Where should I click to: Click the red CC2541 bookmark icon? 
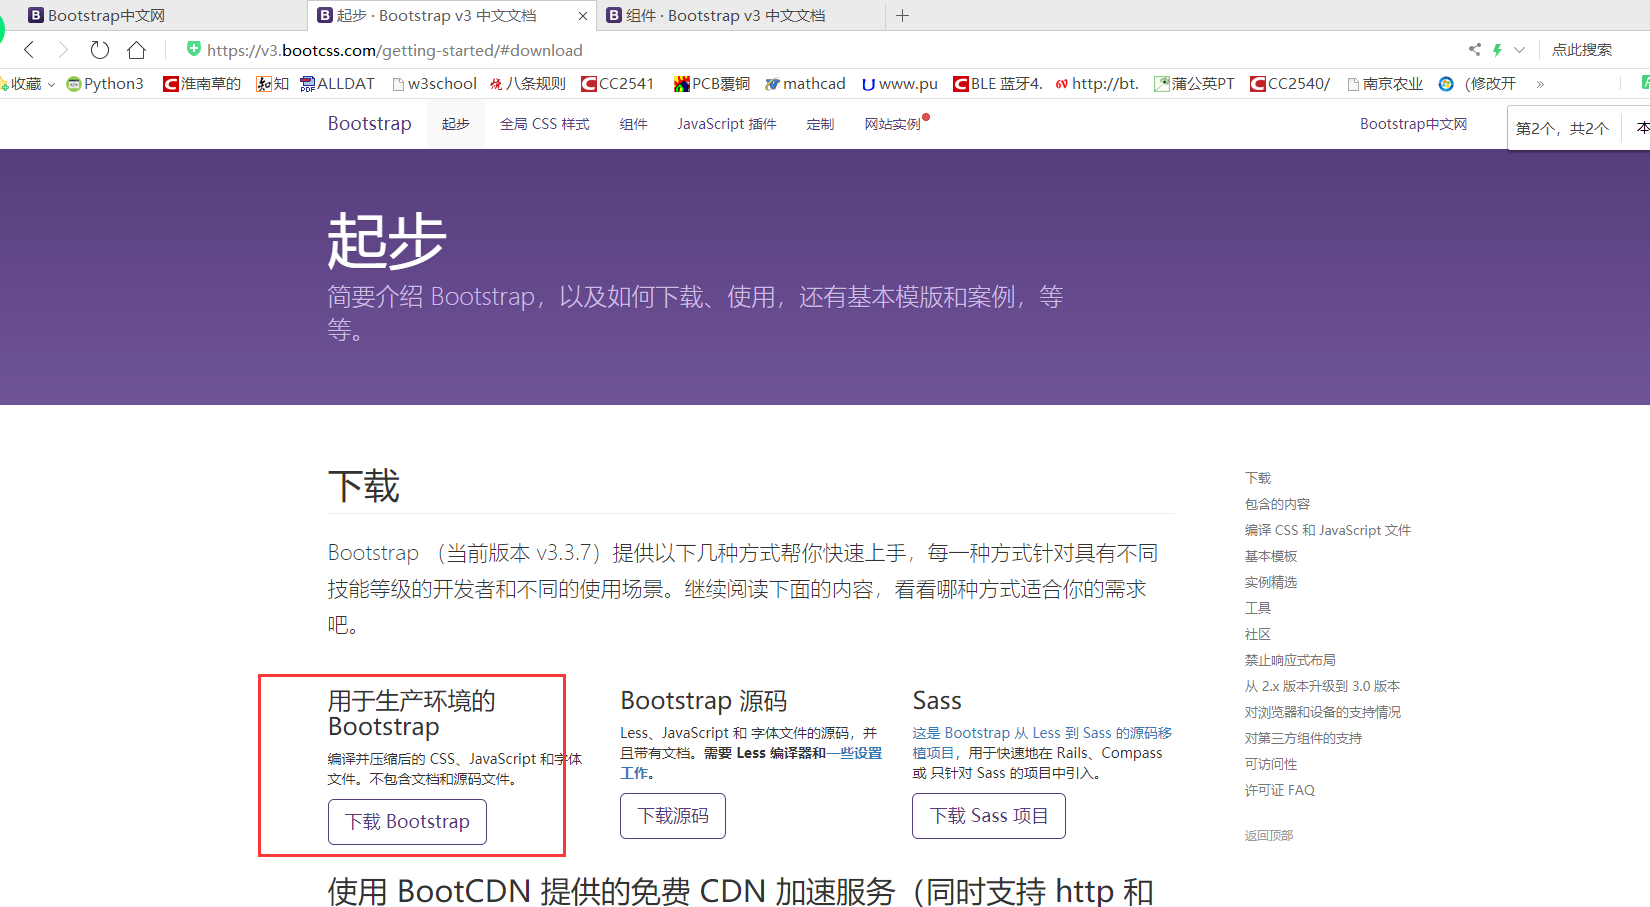point(589,83)
